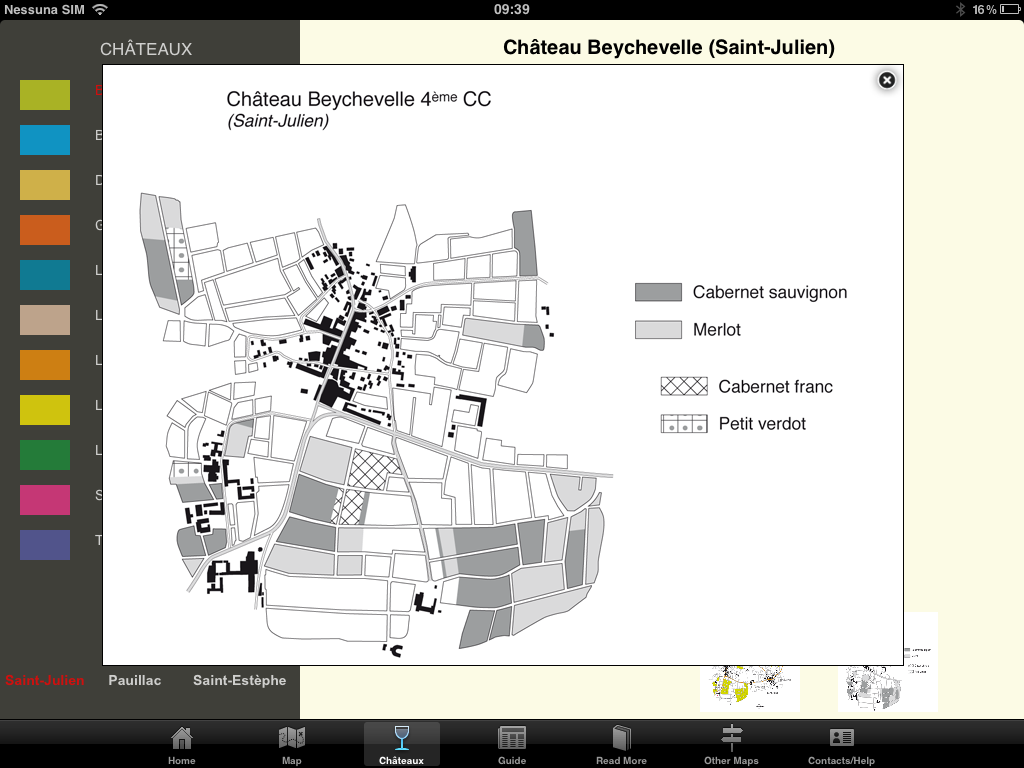1024x768 pixels.
Task: Close the Château Beychevelle map popup
Action: [x=886, y=81]
